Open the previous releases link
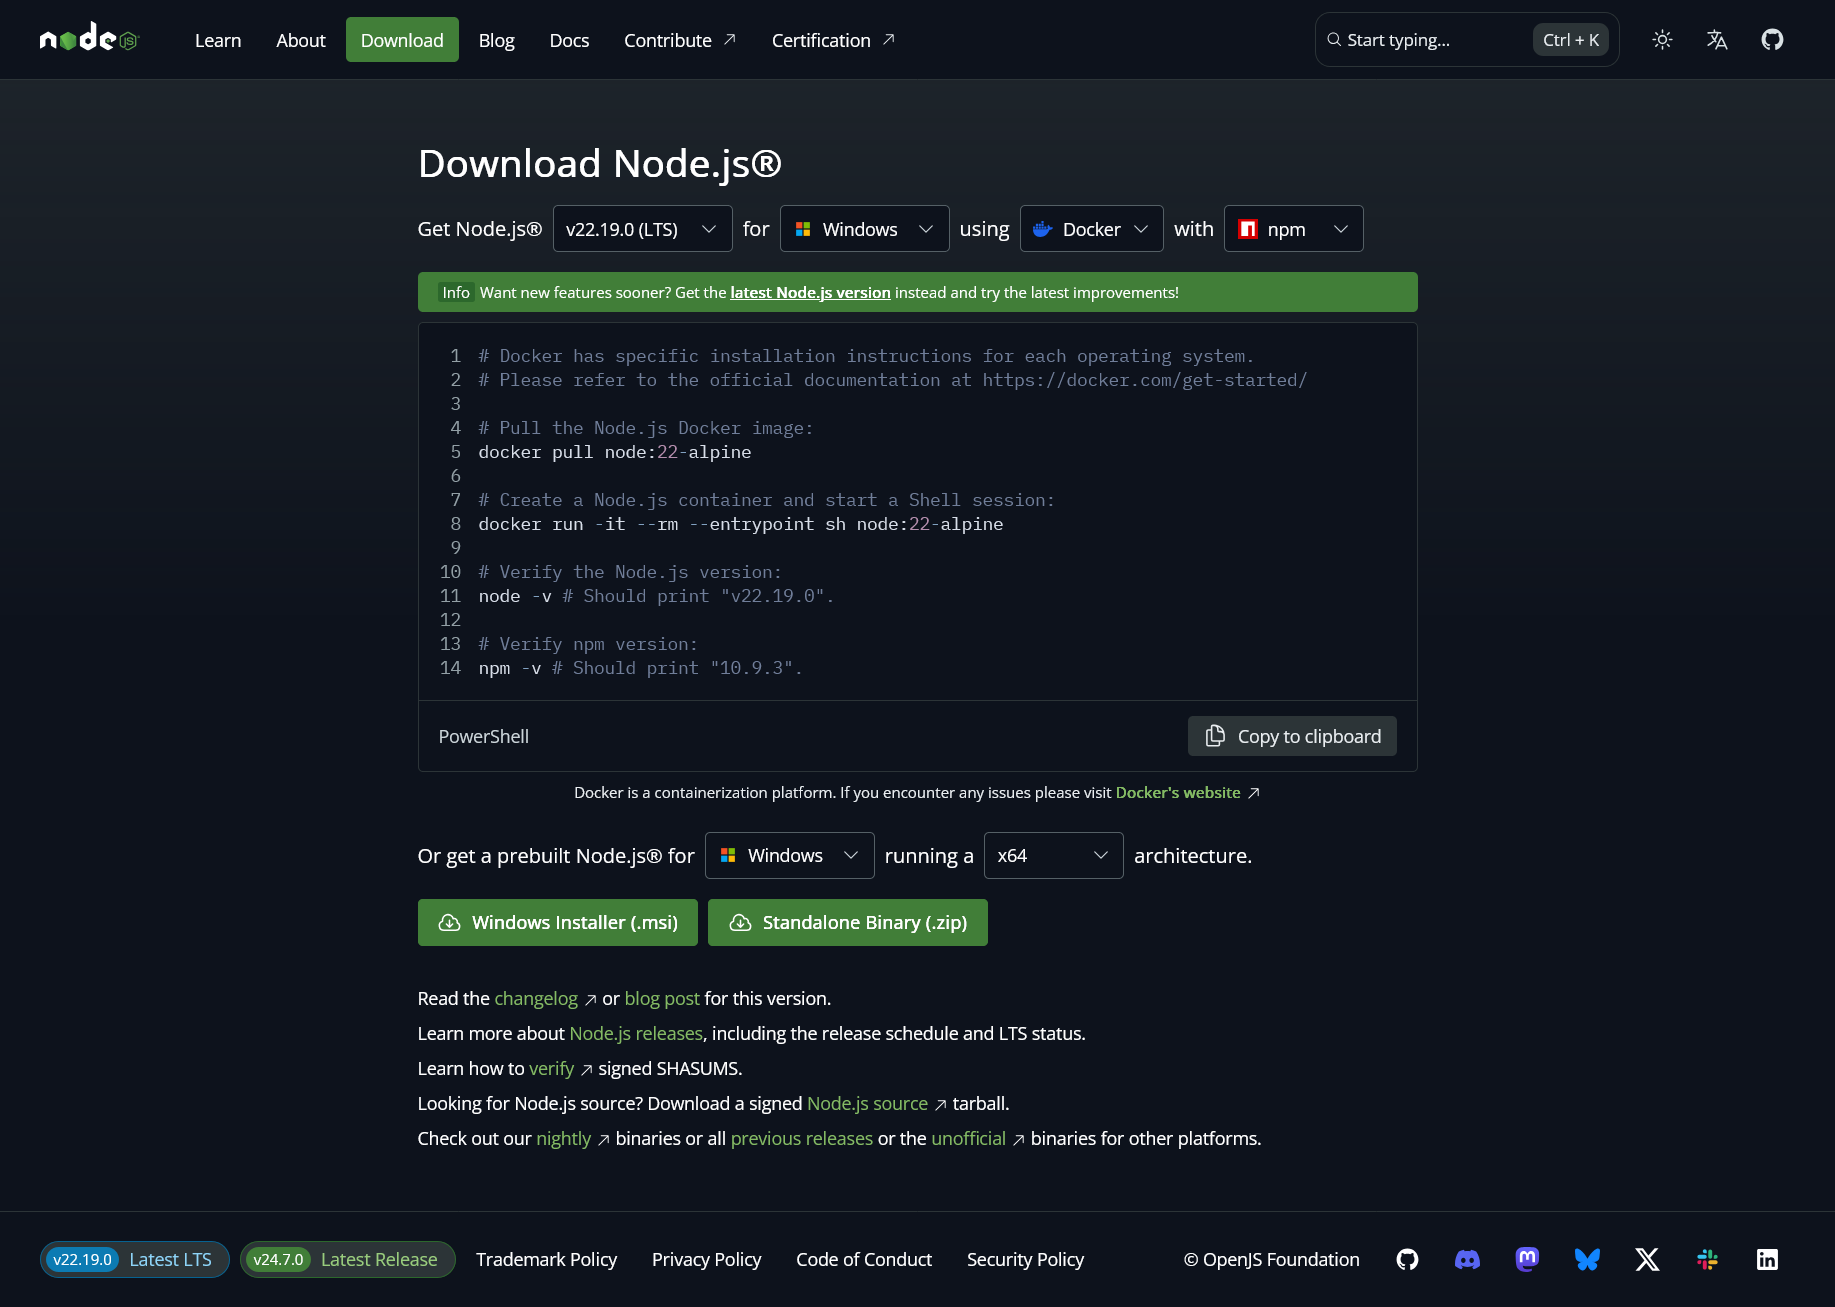The width and height of the screenshot is (1835, 1307). click(x=802, y=1139)
